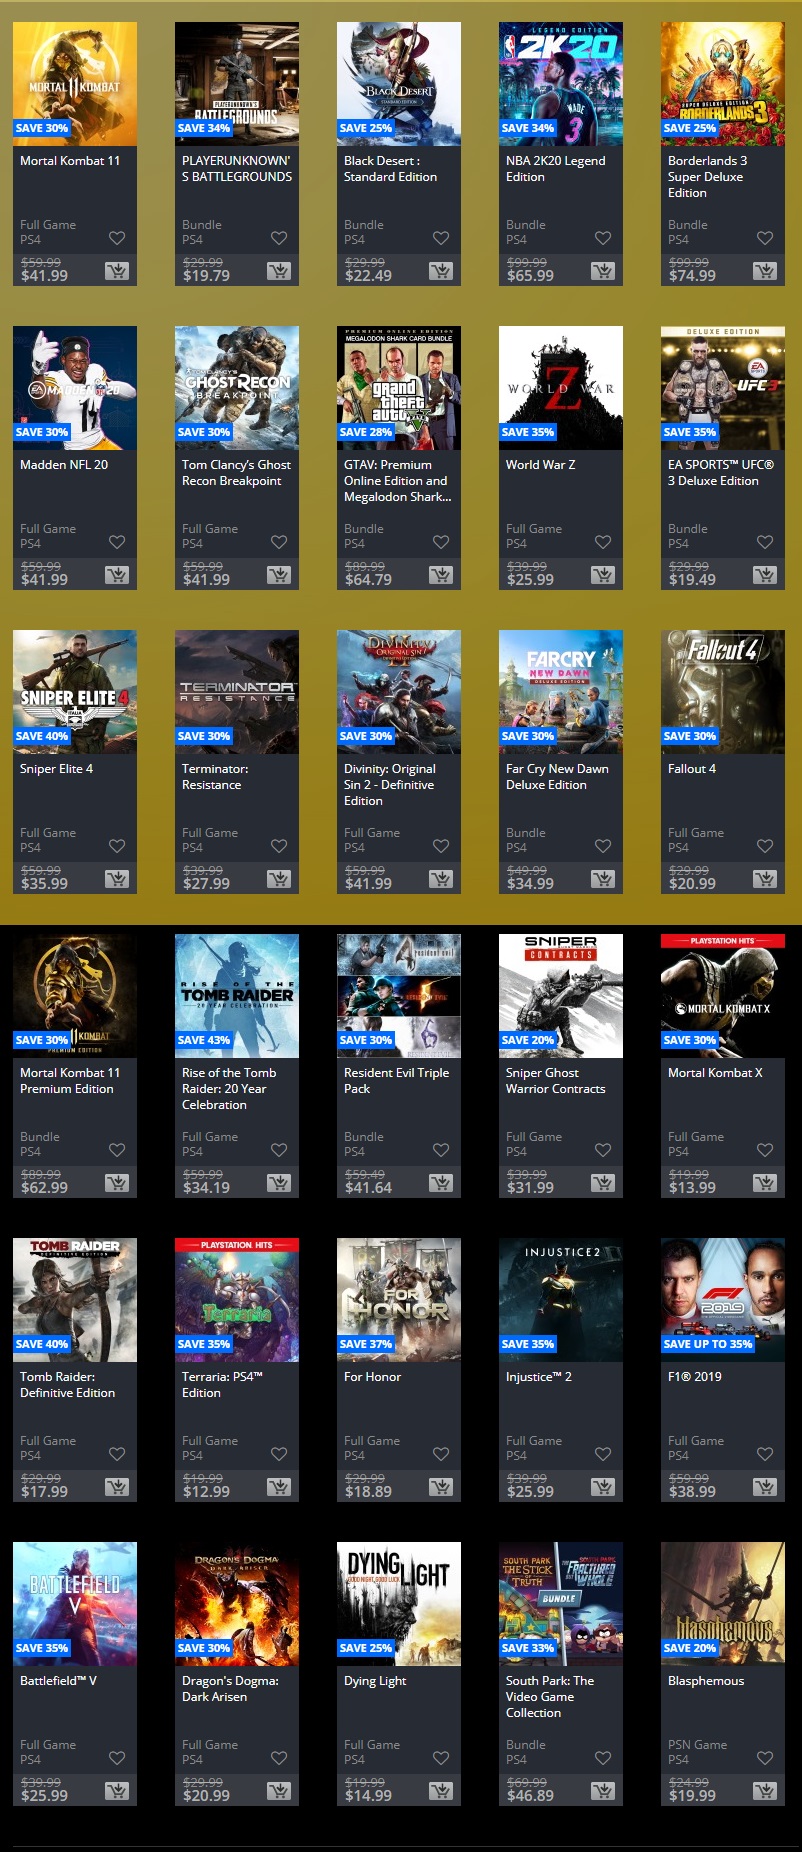Add Battlefield V to cart
This screenshot has width=802, height=1852.
(117, 1791)
